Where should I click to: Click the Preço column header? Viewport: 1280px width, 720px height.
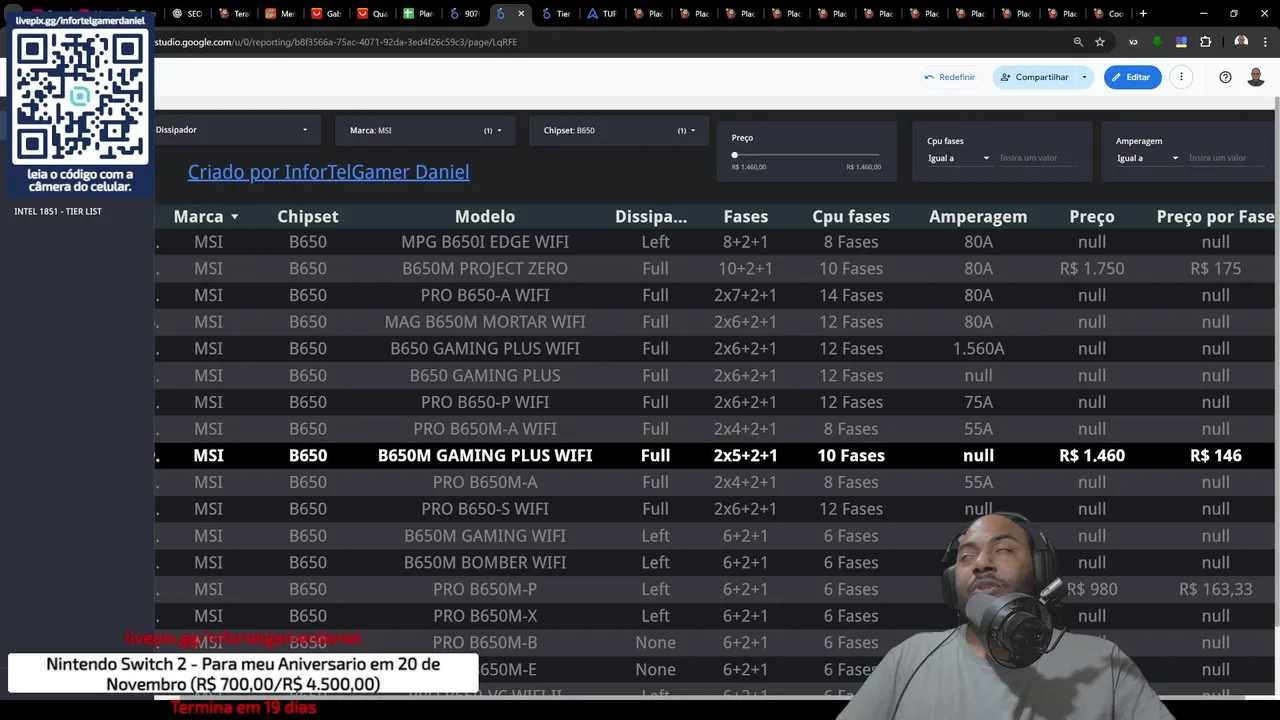pos(1092,216)
